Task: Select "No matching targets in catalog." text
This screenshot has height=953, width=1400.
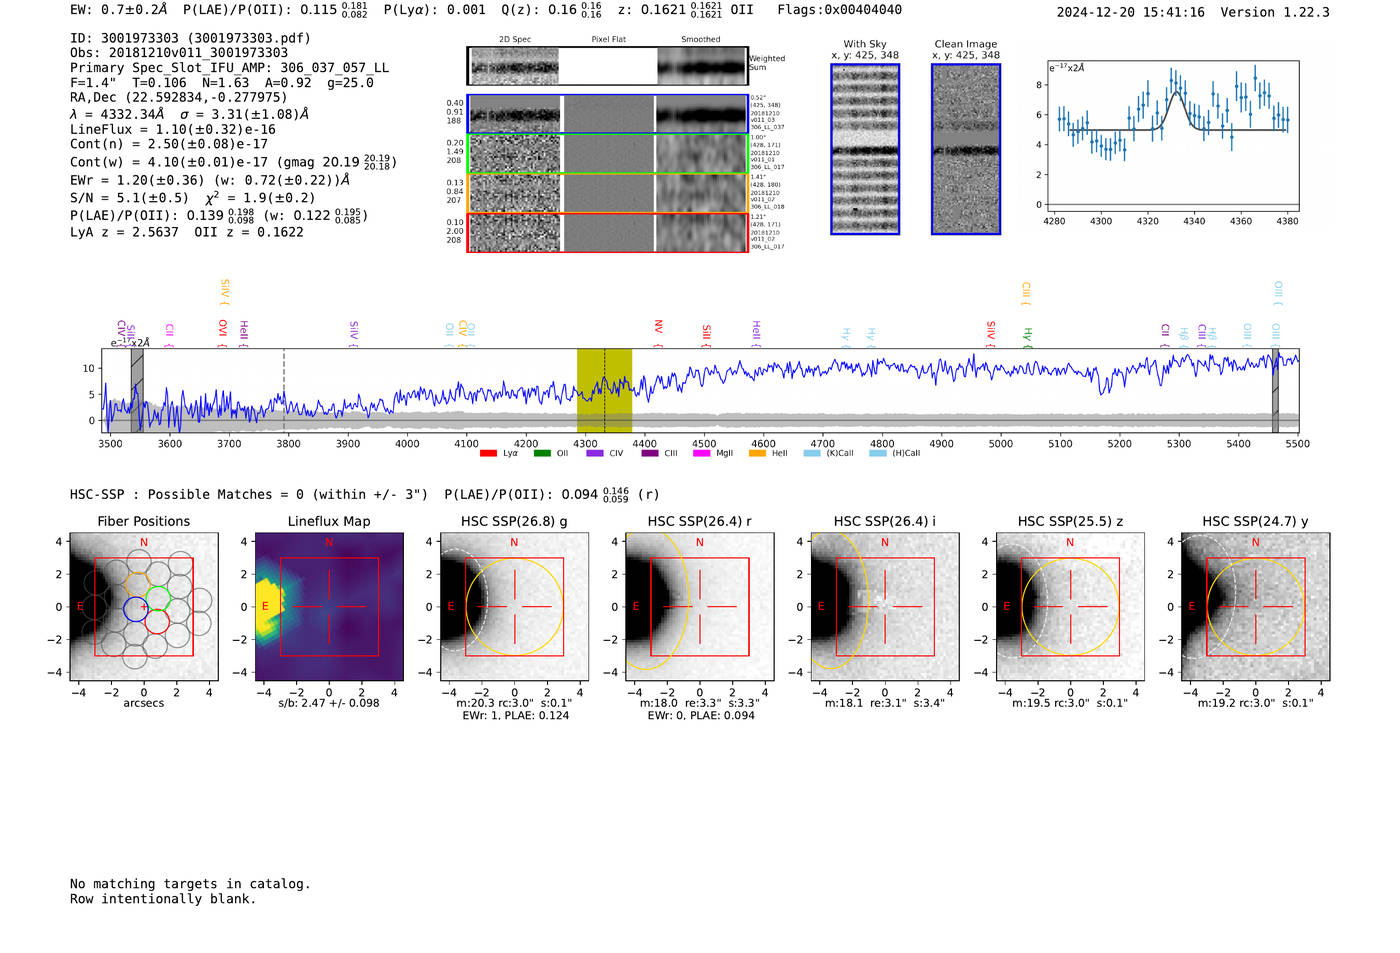Action: pos(190,884)
